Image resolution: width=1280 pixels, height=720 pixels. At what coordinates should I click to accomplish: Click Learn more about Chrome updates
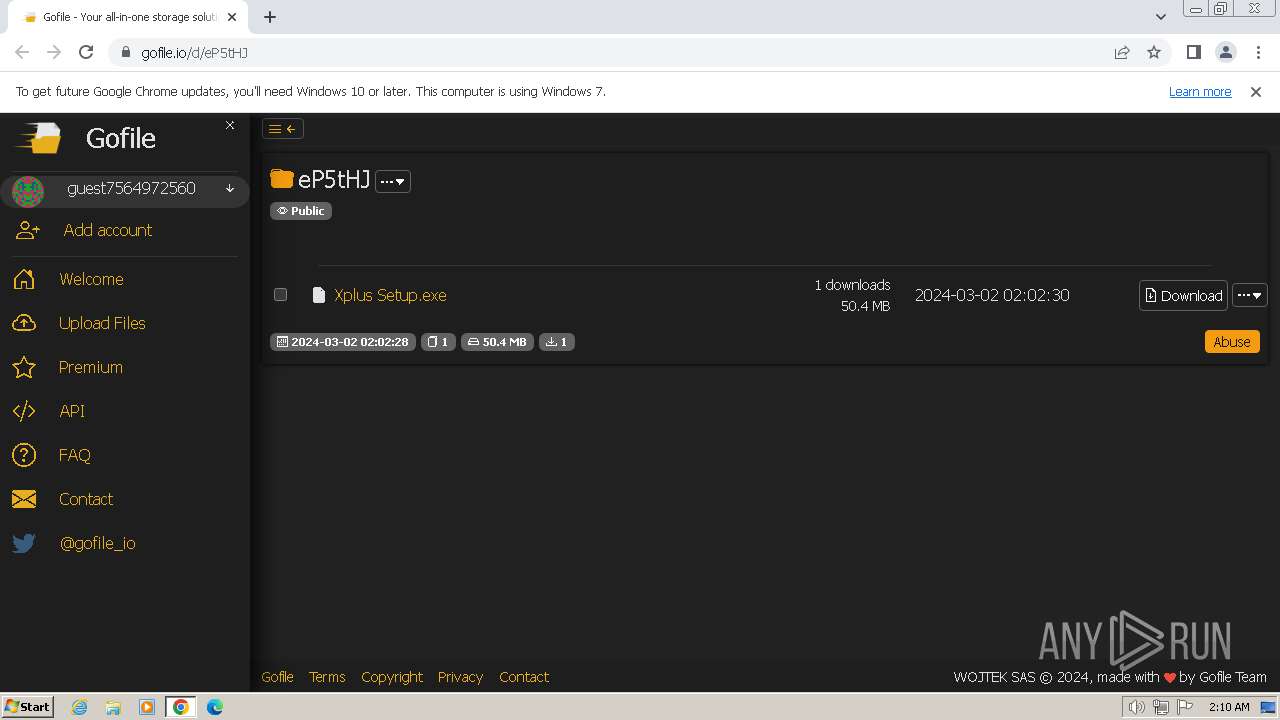(1200, 91)
